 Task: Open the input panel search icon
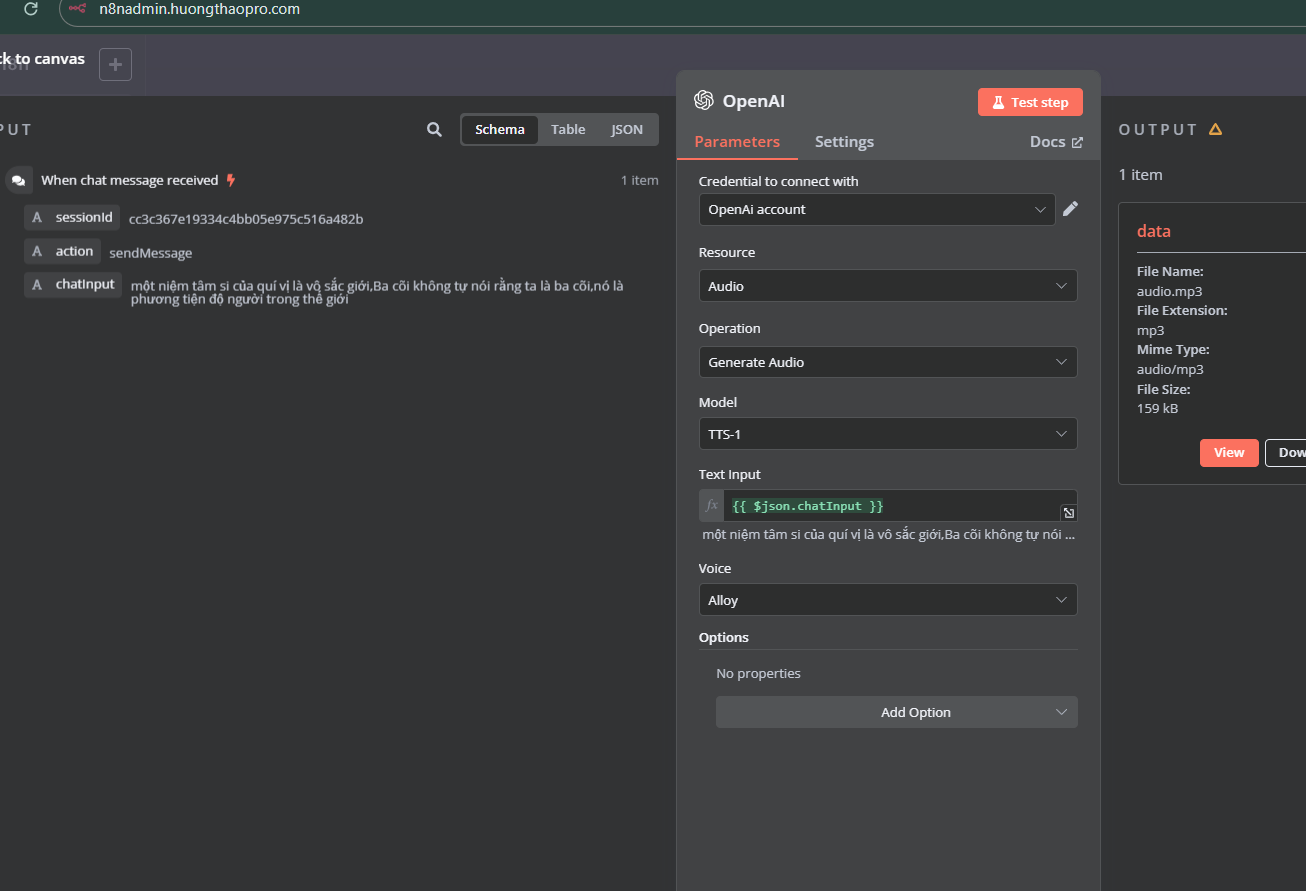point(434,129)
